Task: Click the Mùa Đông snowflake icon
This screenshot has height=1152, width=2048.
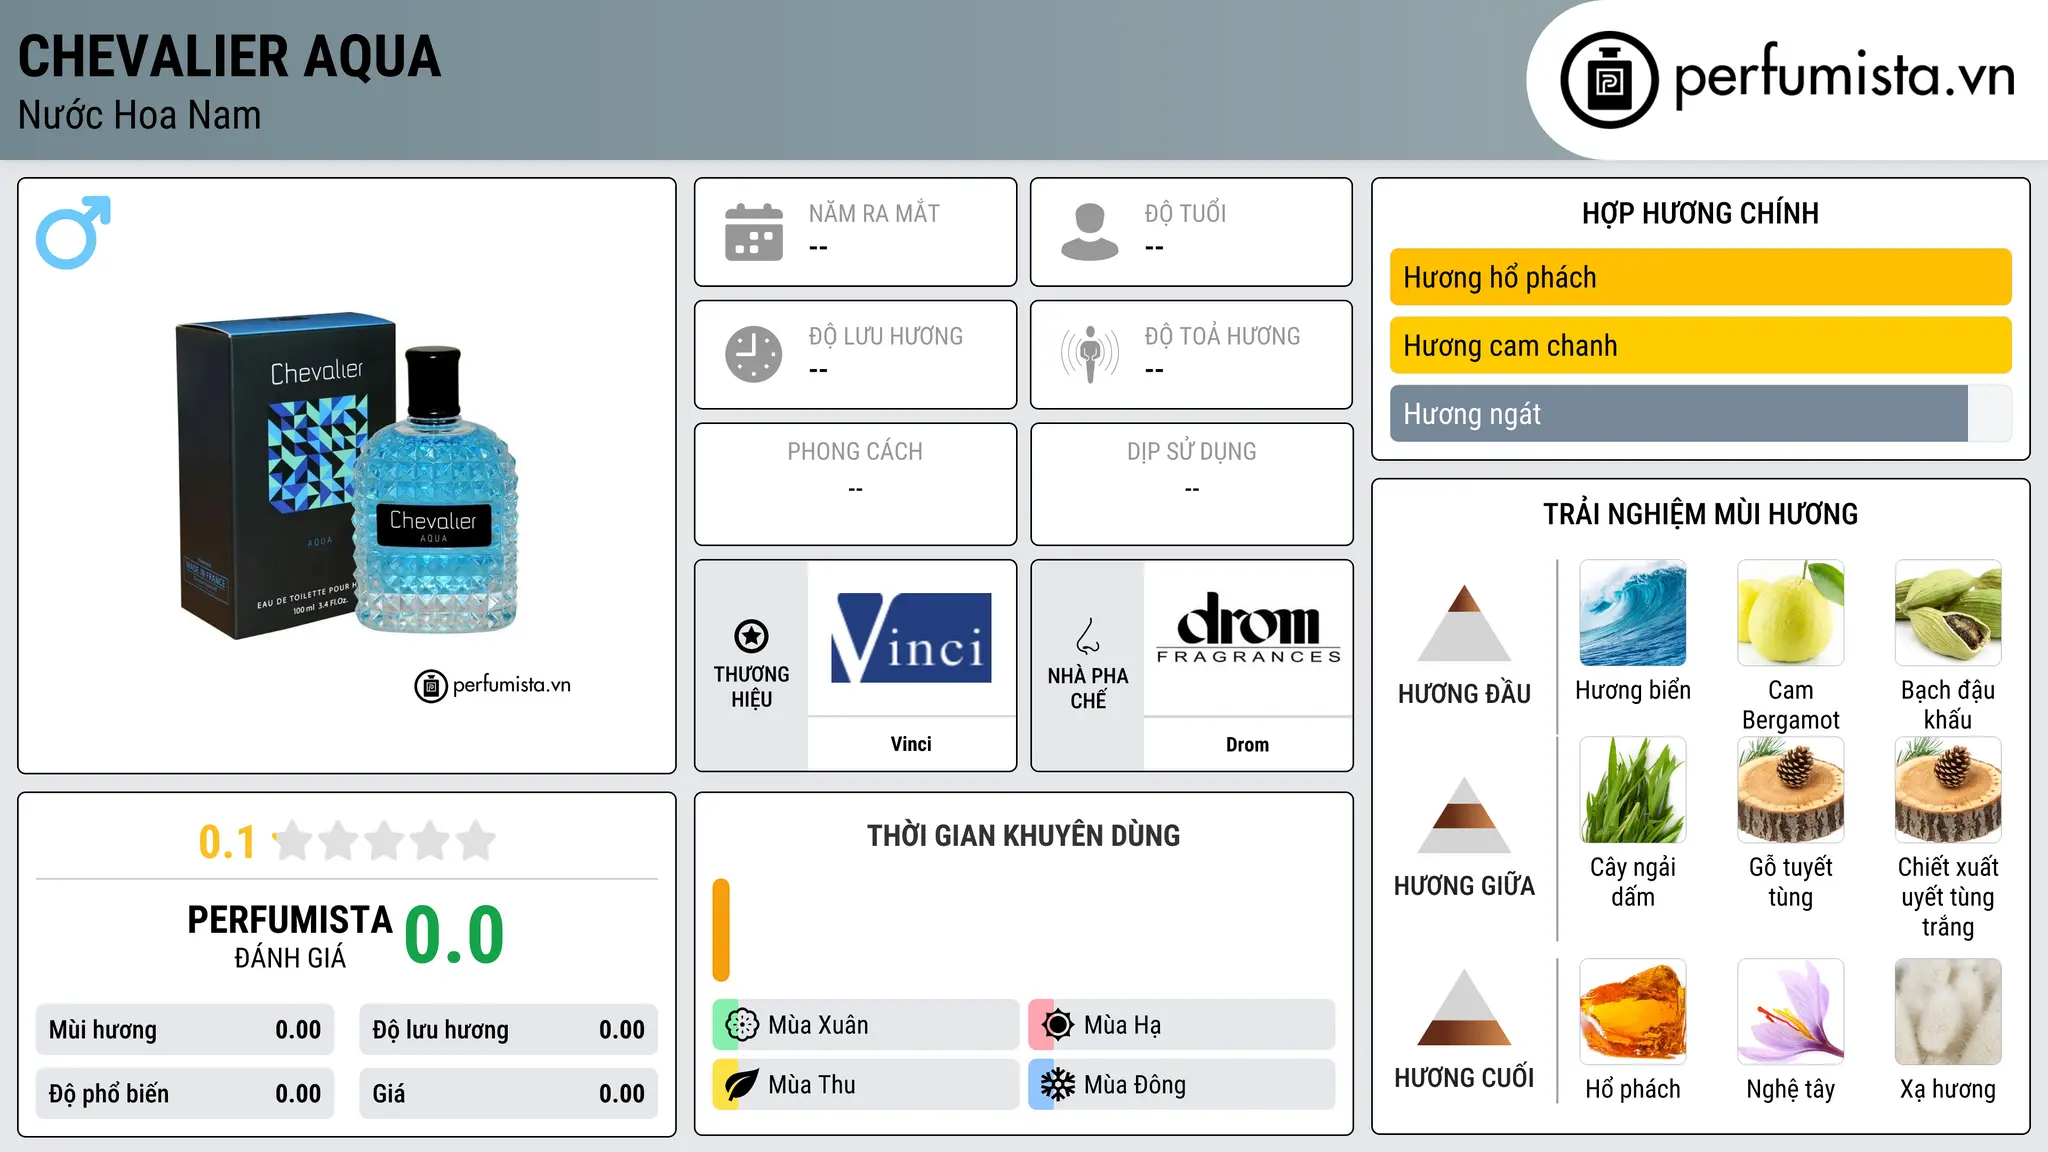Action: coord(1058,1085)
